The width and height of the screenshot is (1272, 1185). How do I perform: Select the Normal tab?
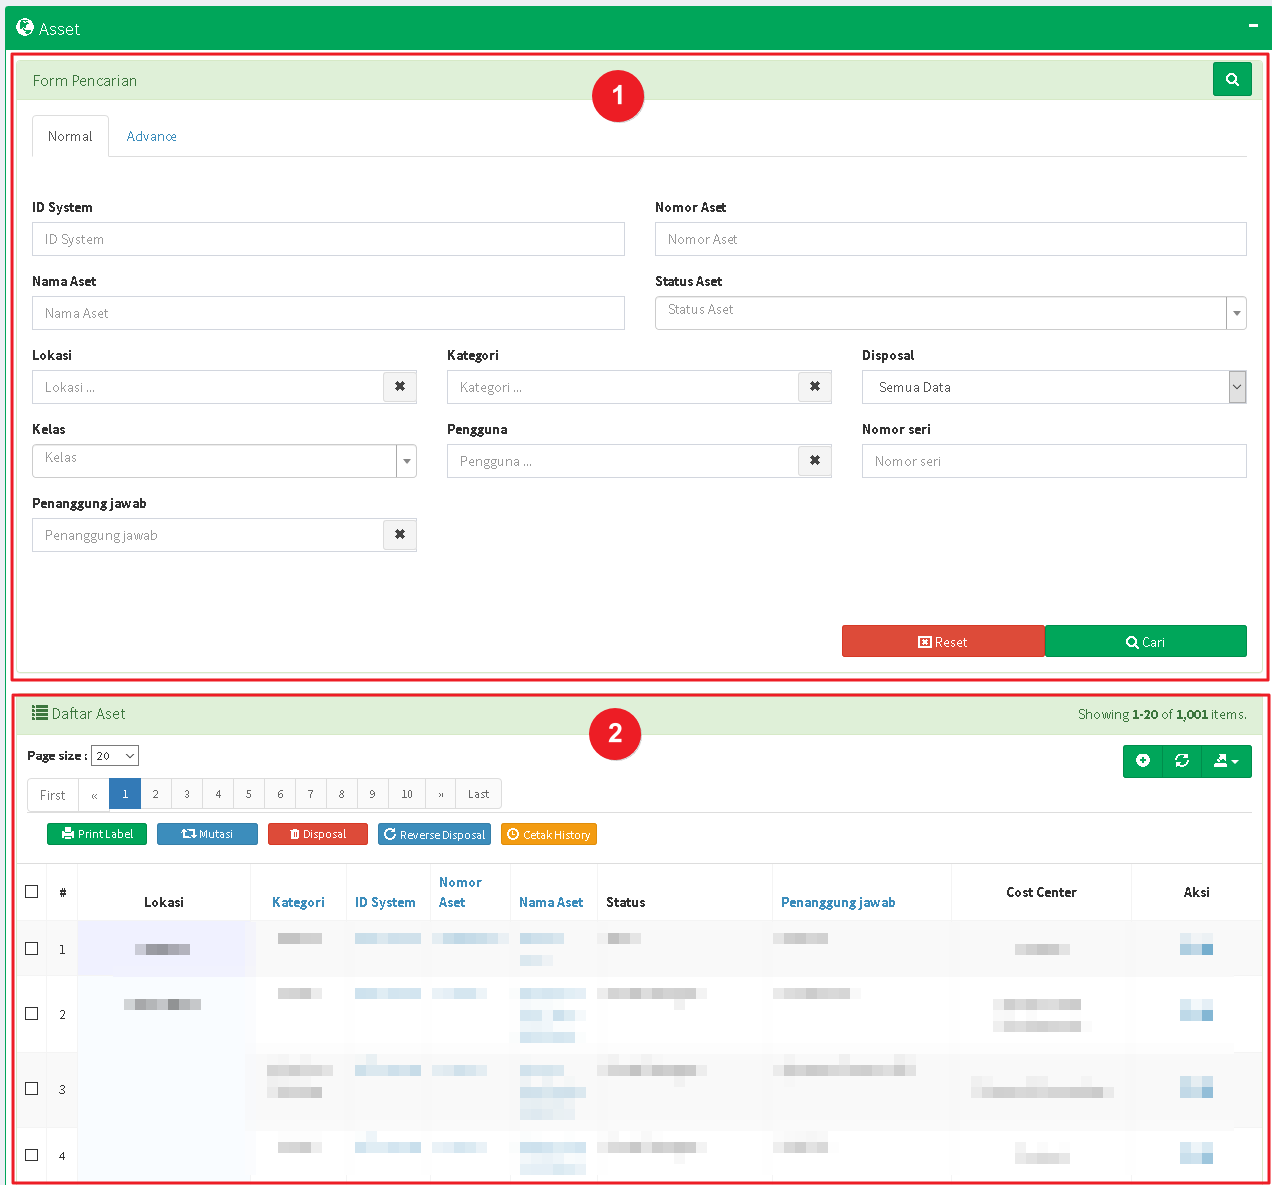70,137
